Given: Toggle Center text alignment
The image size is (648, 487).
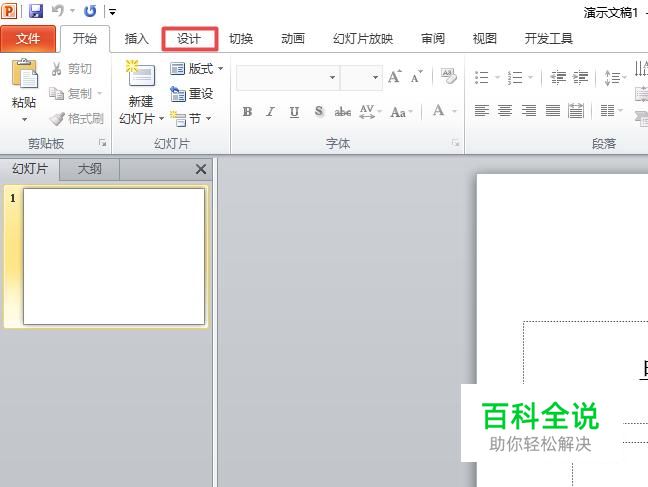Looking at the screenshot, I should [x=505, y=111].
